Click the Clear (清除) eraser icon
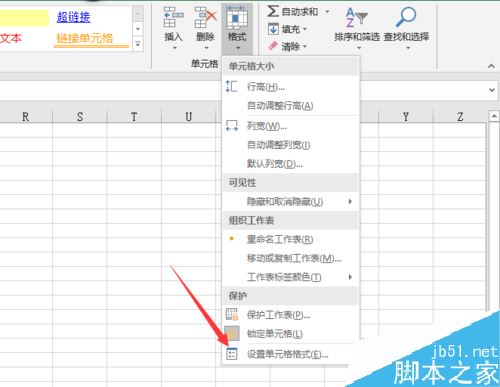Viewport: 500px width, 387px height. (273, 46)
